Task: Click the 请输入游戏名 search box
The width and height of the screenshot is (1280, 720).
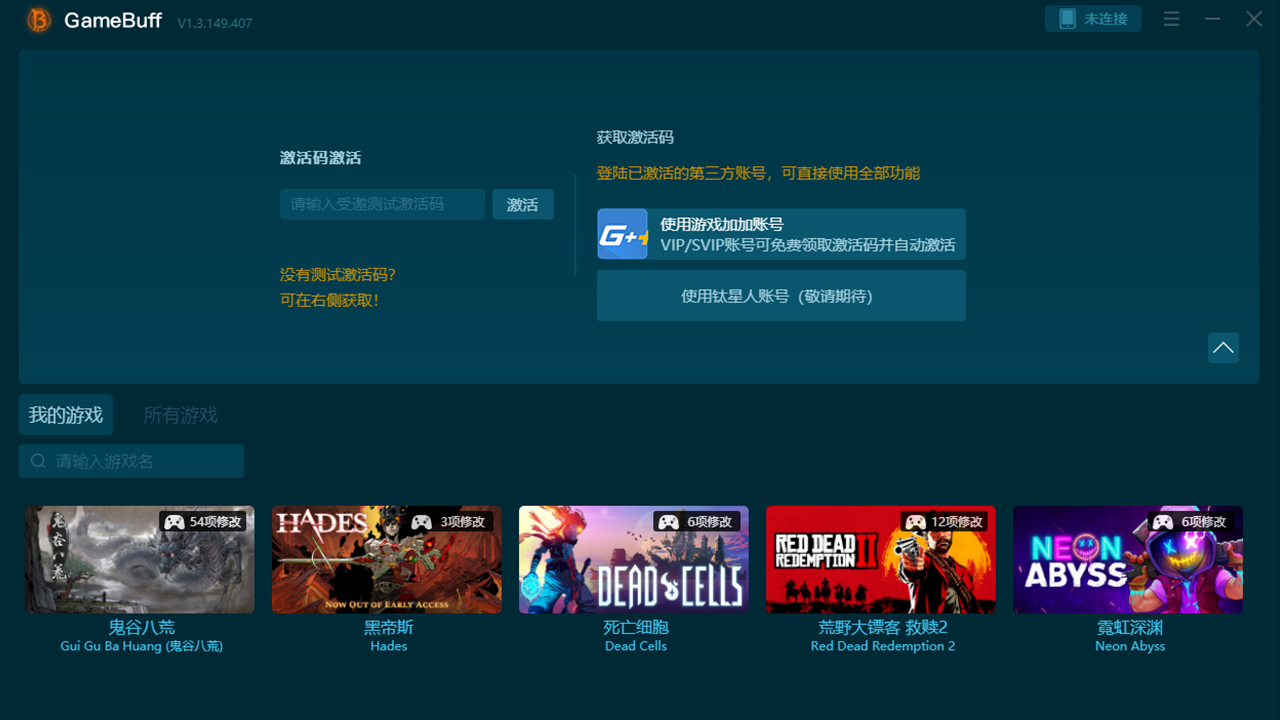Action: (131, 461)
